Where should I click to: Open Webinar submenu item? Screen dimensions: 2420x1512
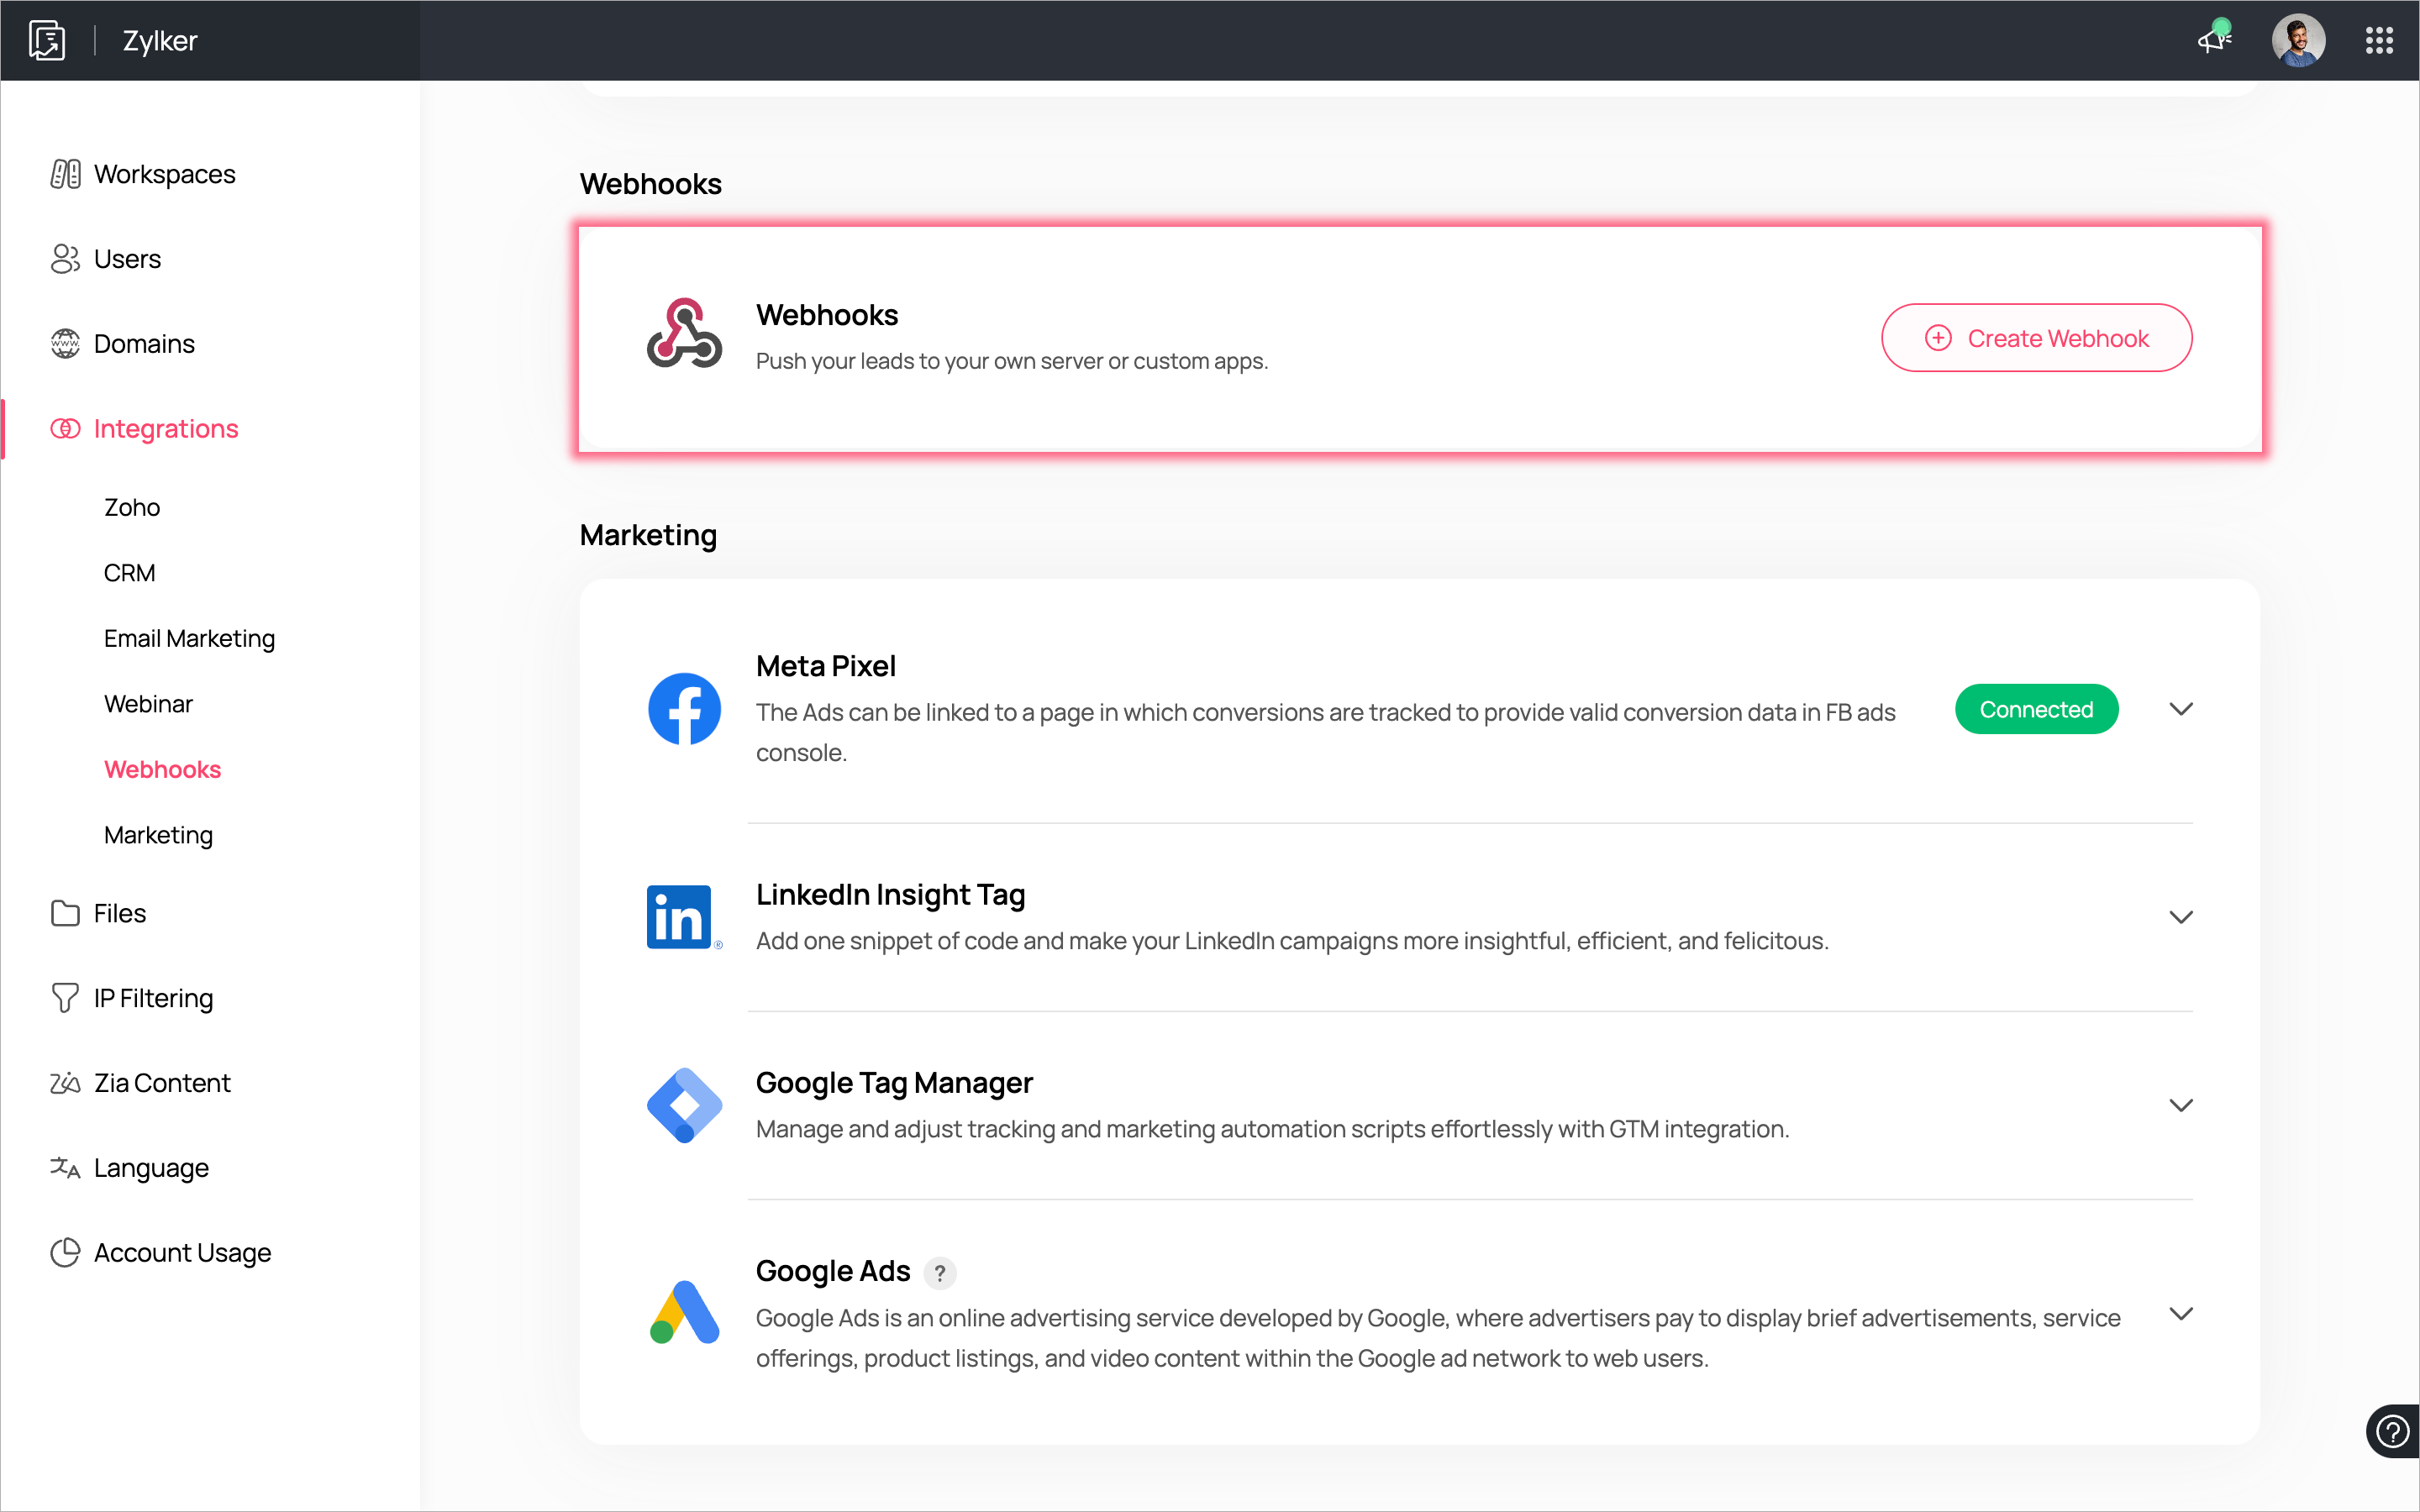tap(148, 704)
